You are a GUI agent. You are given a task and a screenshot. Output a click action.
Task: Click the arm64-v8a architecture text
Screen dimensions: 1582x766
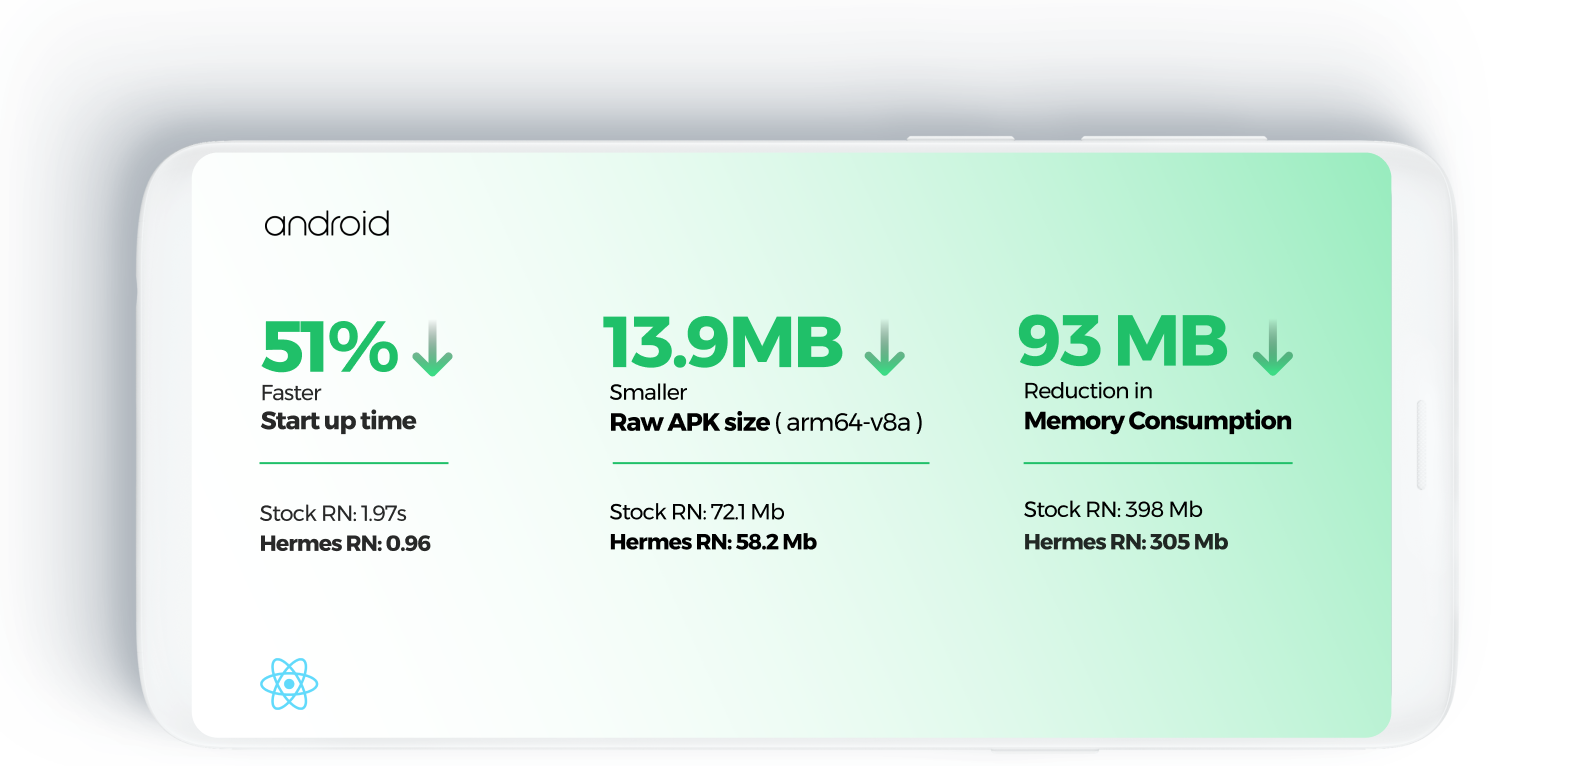[x=849, y=422]
